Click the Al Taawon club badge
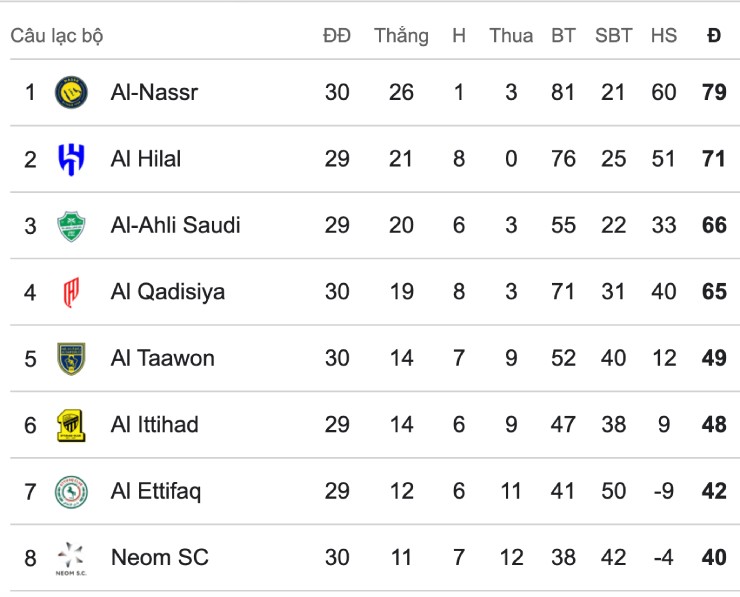The height and width of the screenshot is (597, 740). (71, 358)
